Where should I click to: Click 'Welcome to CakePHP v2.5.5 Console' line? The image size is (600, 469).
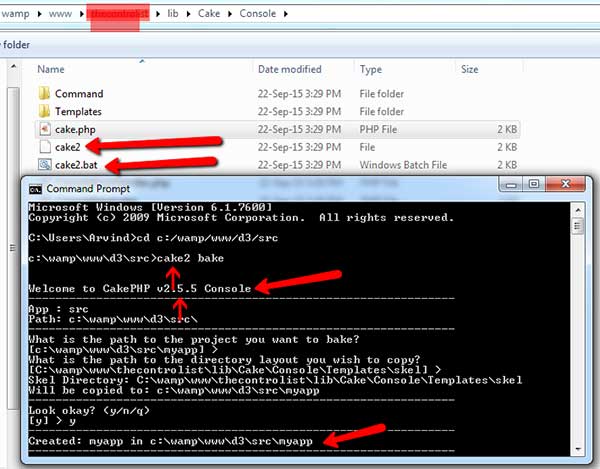pos(140,288)
